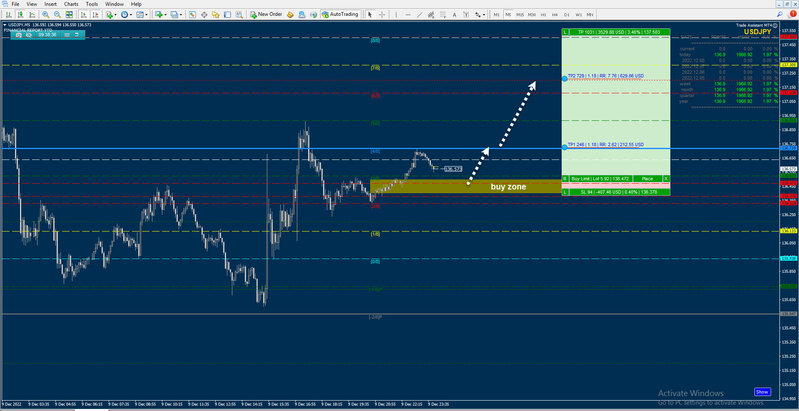Open the File menu

pyautogui.click(x=15, y=4)
